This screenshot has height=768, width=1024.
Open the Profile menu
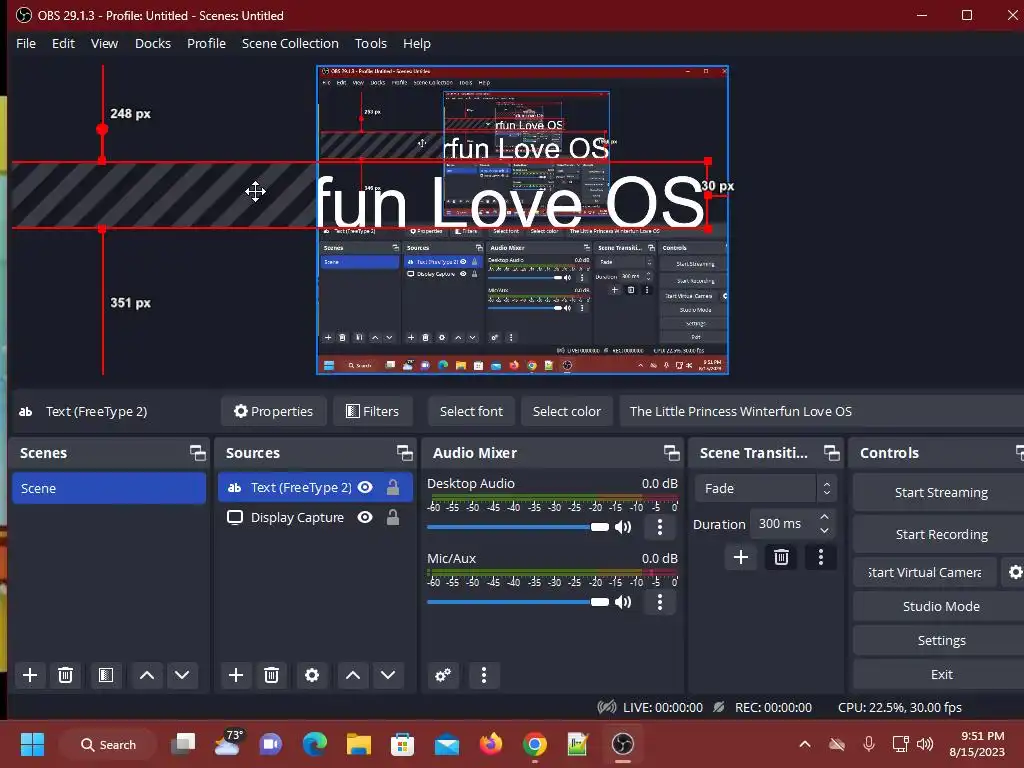coord(206,43)
